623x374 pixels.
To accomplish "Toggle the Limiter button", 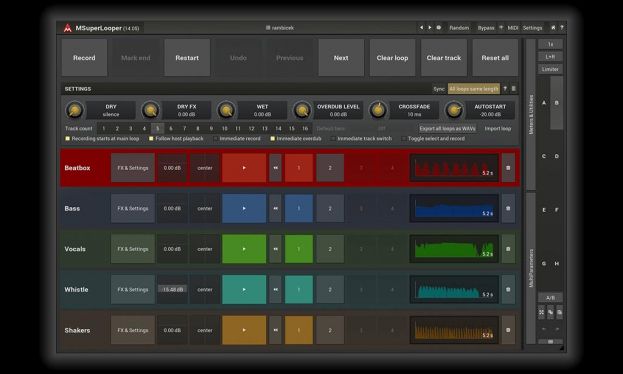I will [550, 69].
